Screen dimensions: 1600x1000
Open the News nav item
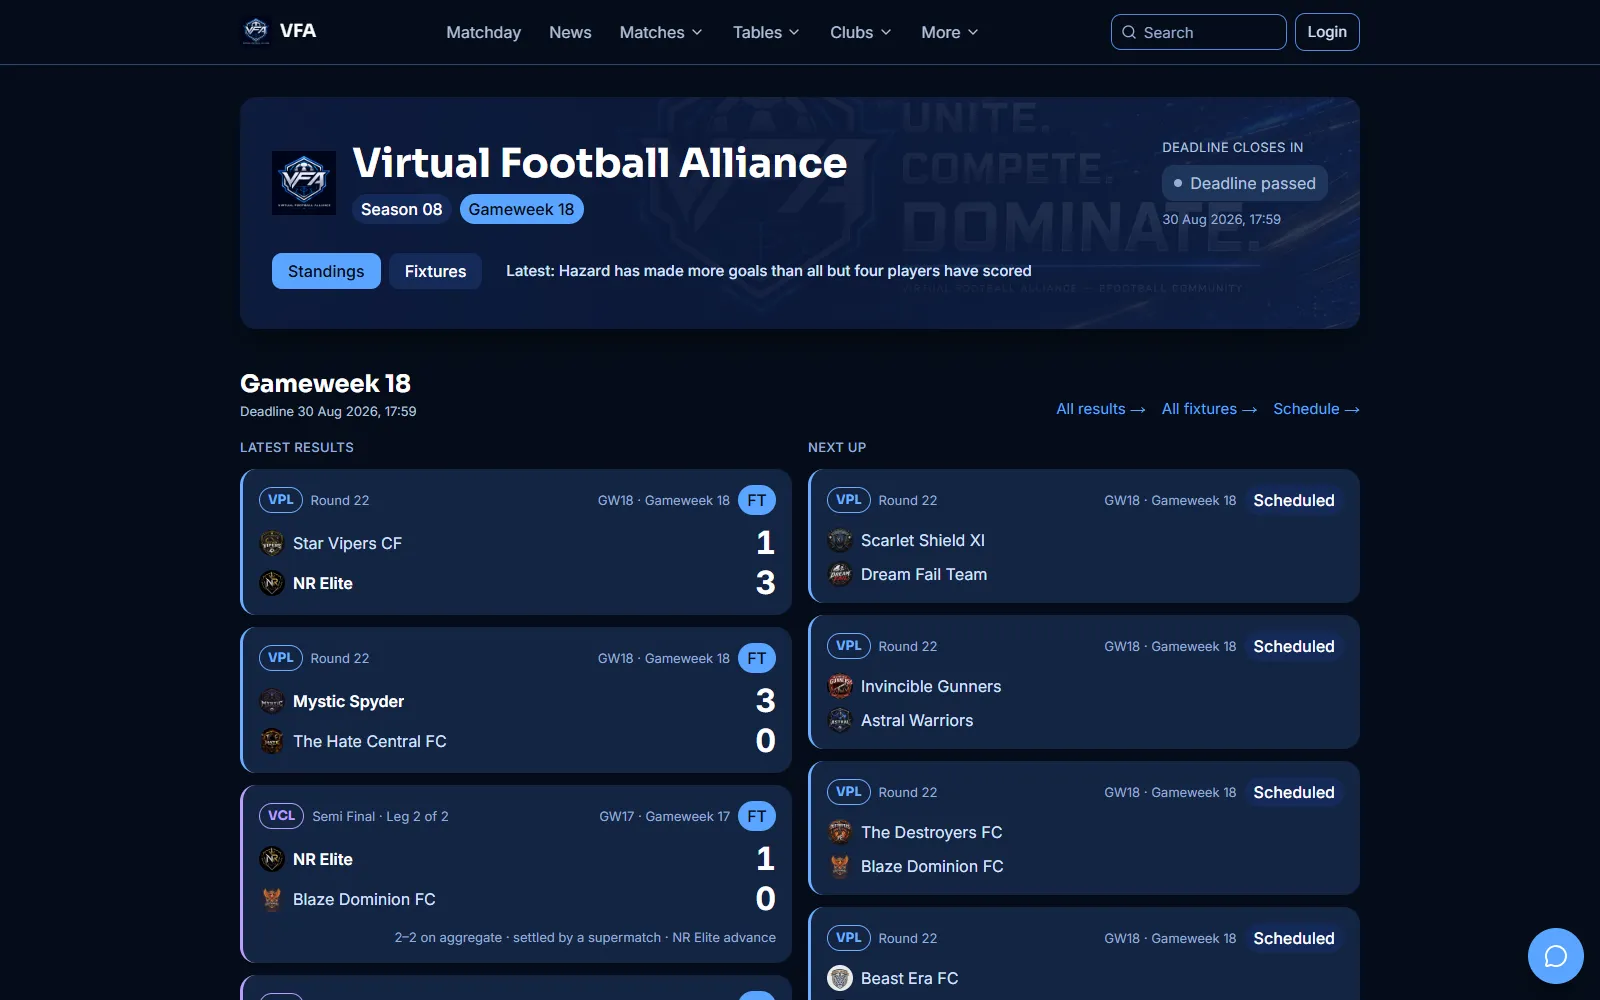[570, 32]
